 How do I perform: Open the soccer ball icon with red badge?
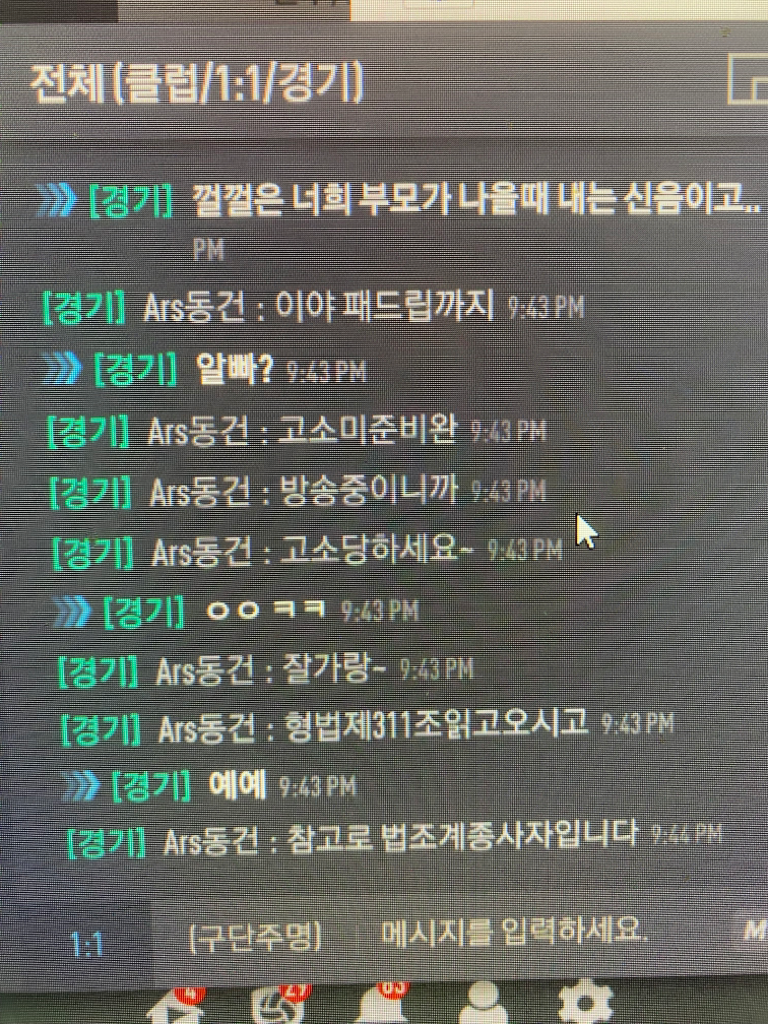point(278,1004)
